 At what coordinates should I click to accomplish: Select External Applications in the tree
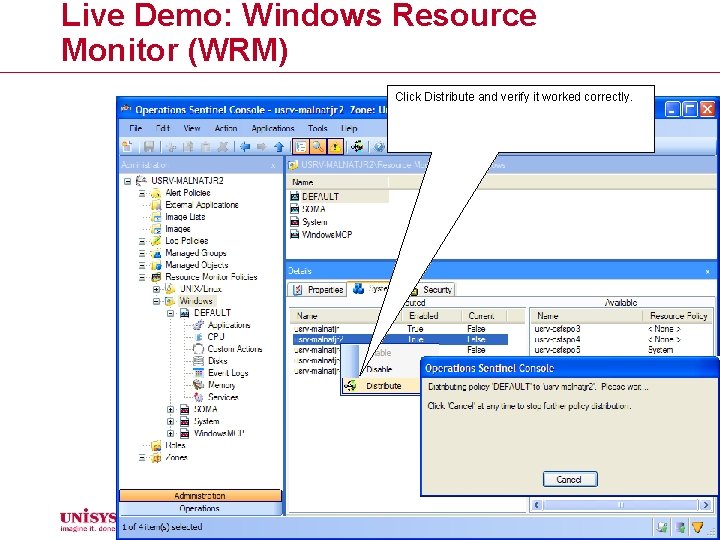[202, 205]
